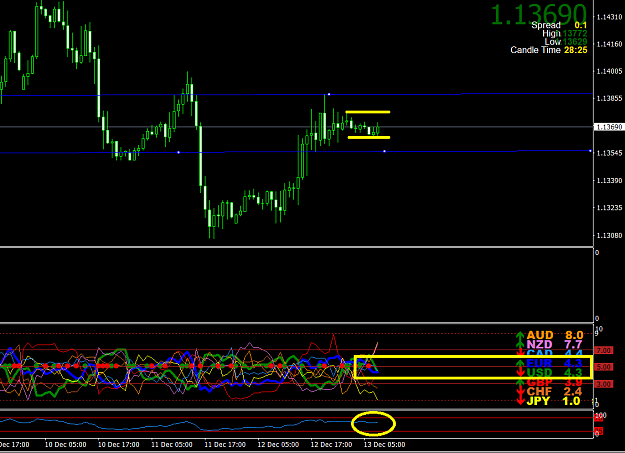Viewport: 625px width, 453px height.
Task: Click the 1.14005 price scale label
Action: [x=609, y=71]
